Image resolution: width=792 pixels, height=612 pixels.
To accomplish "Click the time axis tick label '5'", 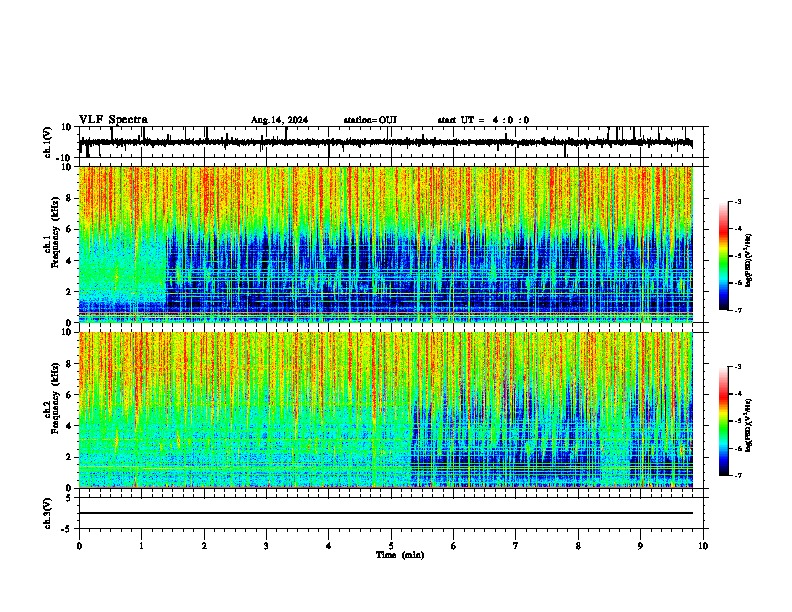I will coord(391,546).
